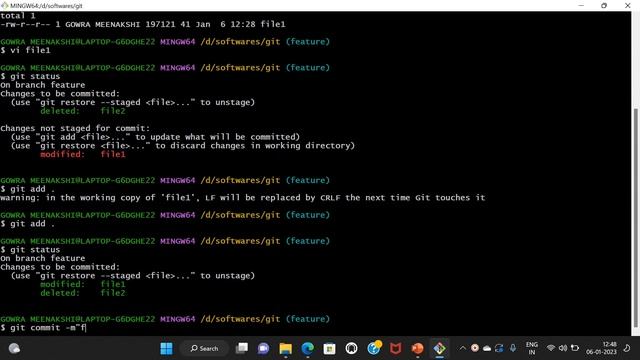Click the microphone tray icon
The image size is (640, 360).
point(513,348)
